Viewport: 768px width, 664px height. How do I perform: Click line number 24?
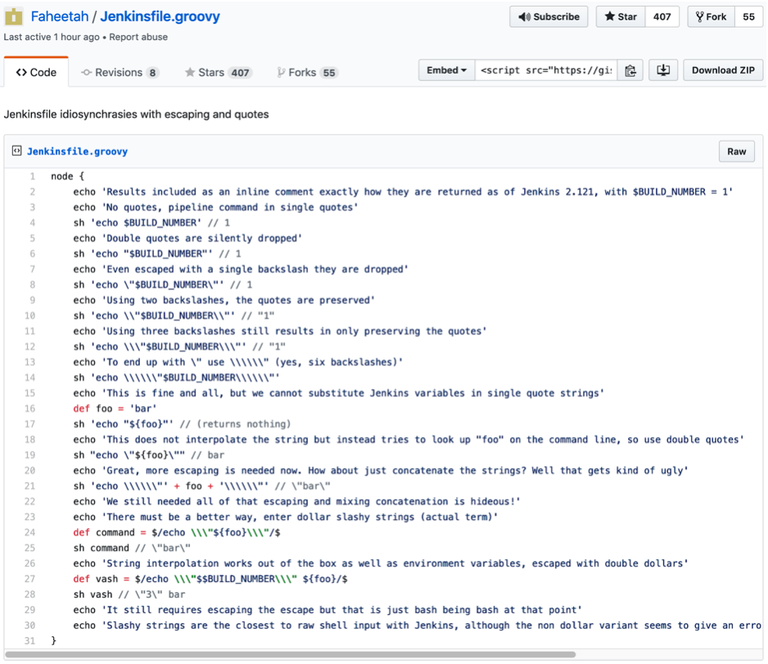point(30,532)
